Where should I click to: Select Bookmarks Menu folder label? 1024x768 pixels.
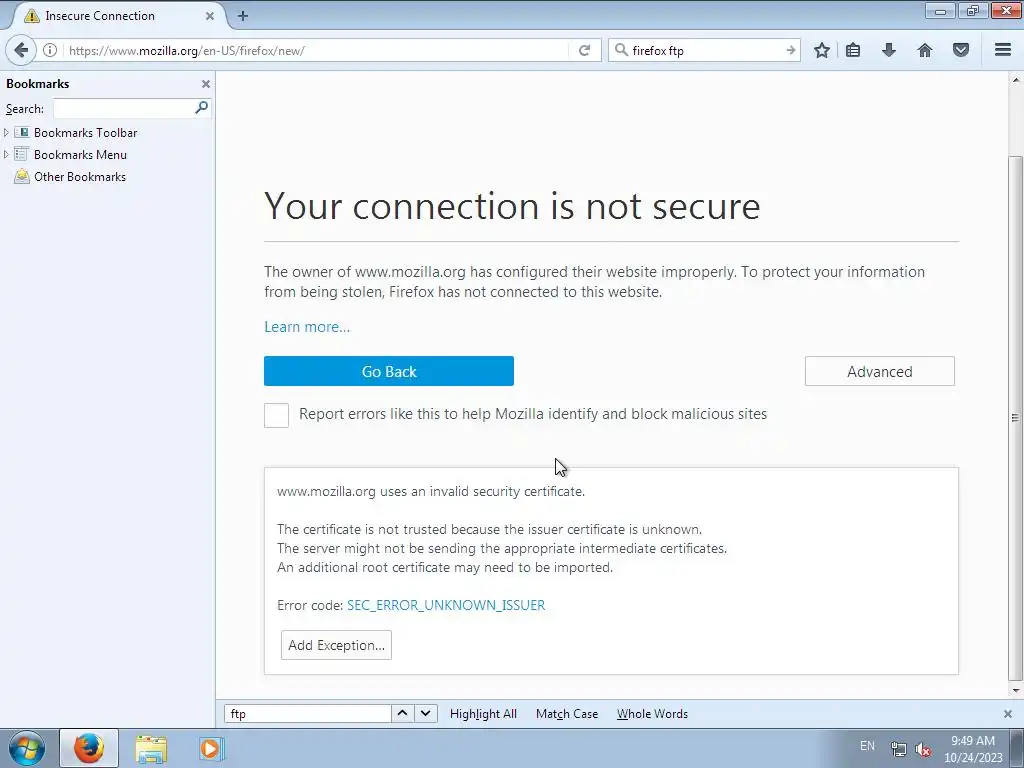(80, 155)
